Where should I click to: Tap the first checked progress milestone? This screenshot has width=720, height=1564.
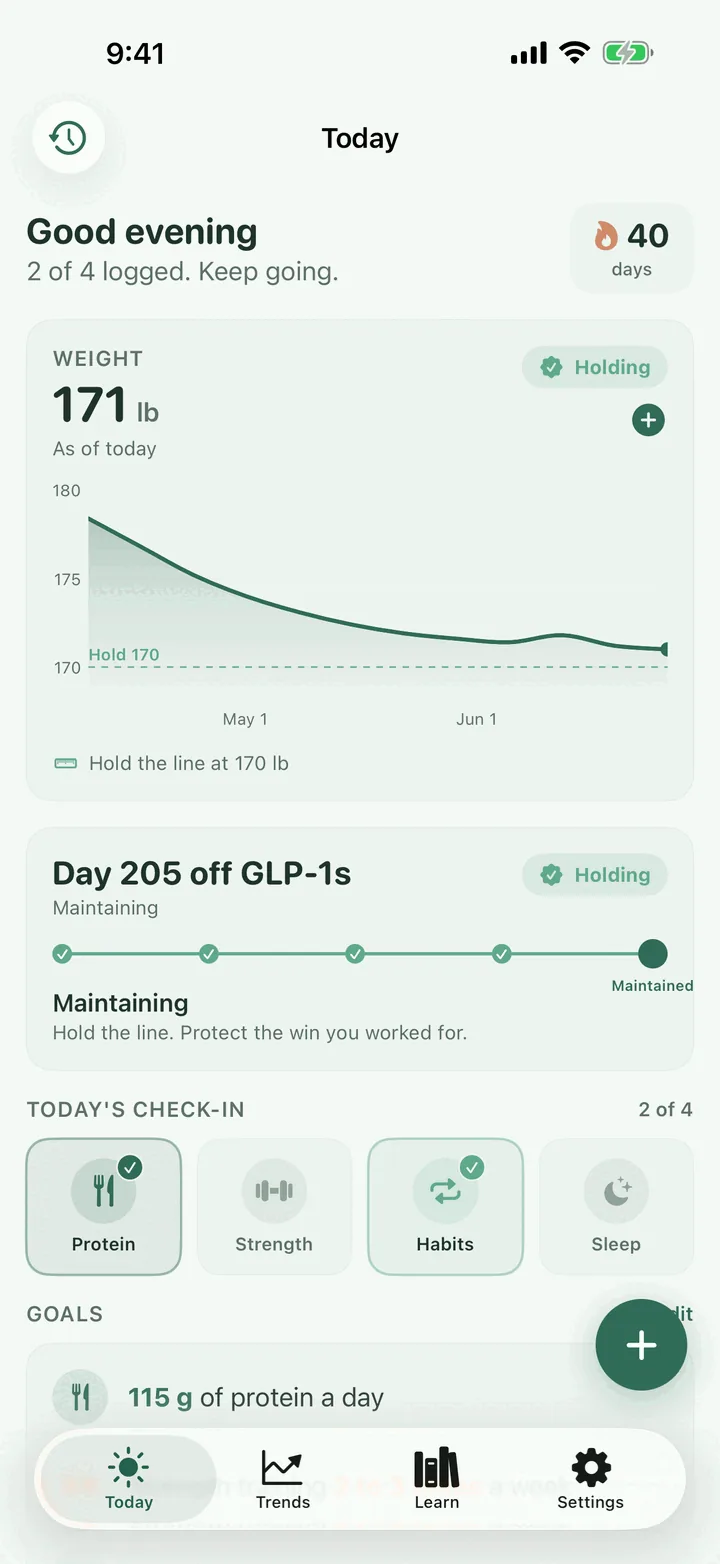(62, 954)
